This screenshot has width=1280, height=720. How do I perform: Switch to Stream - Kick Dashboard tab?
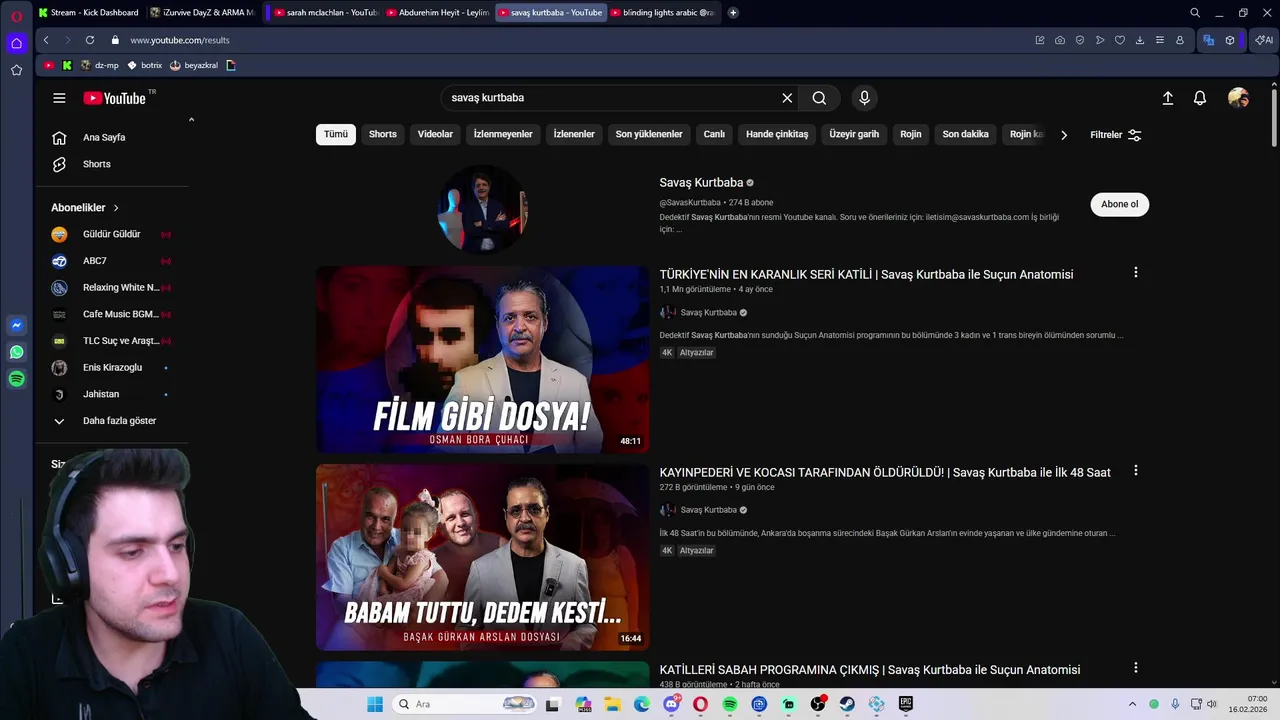90,13
